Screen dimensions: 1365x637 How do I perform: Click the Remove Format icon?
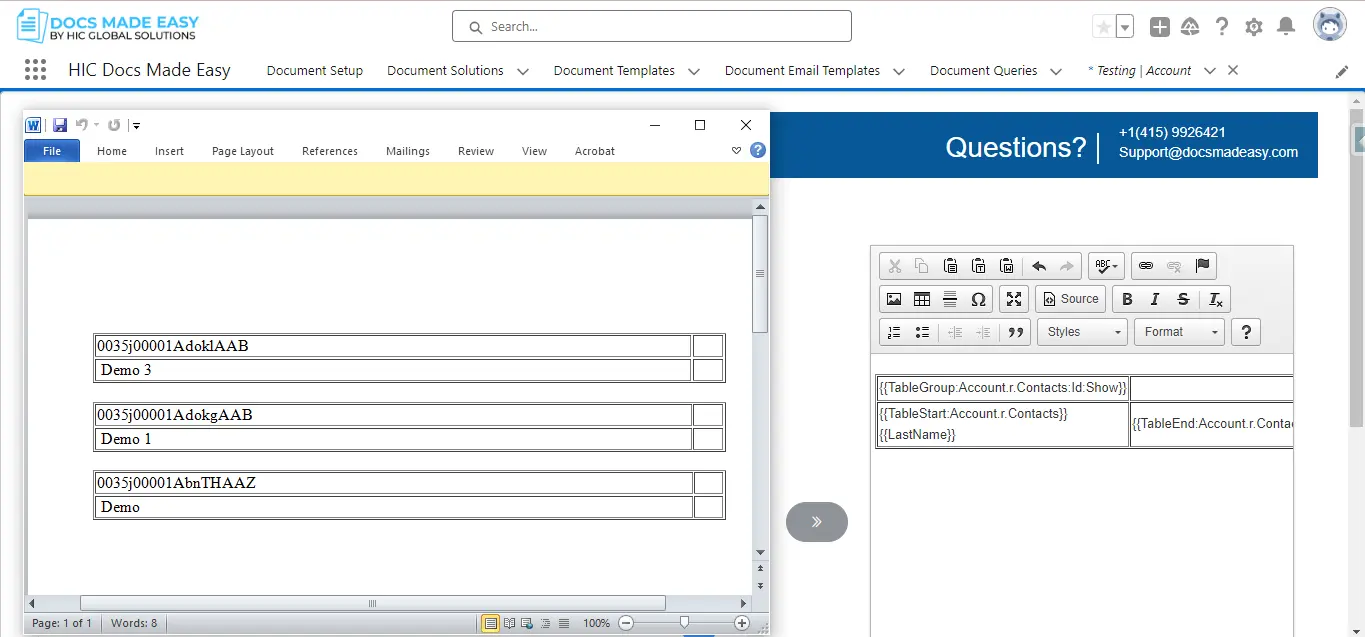(1215, 299)
